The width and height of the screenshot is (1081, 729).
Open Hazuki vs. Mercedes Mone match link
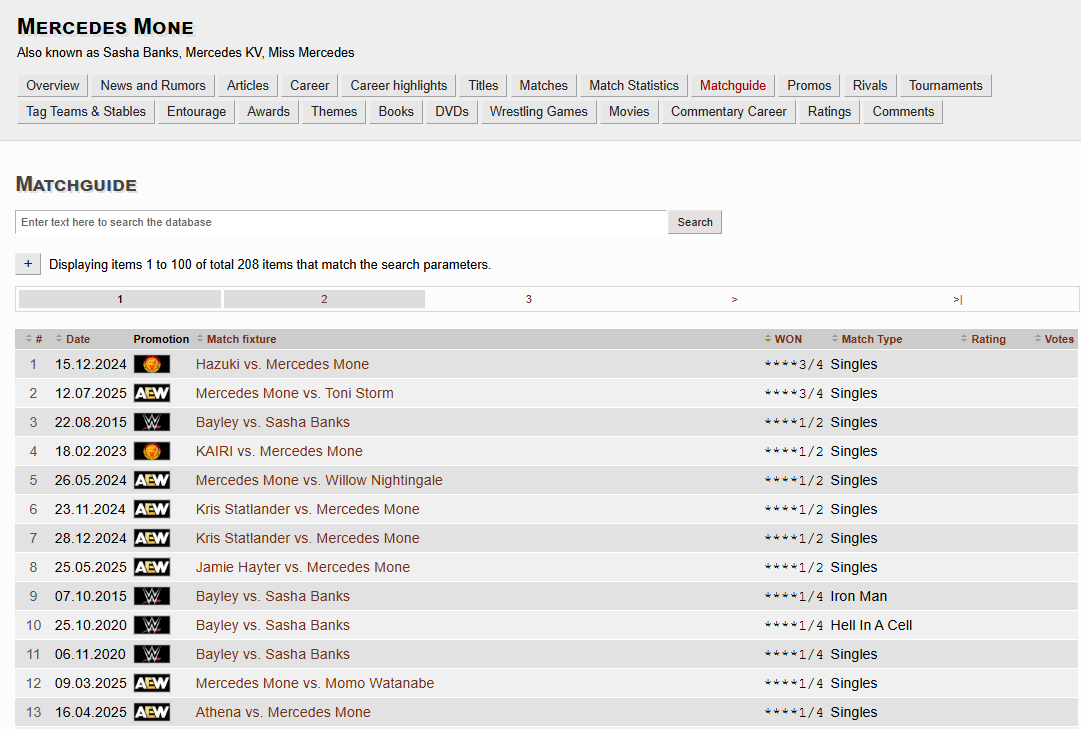coord(282,364)
